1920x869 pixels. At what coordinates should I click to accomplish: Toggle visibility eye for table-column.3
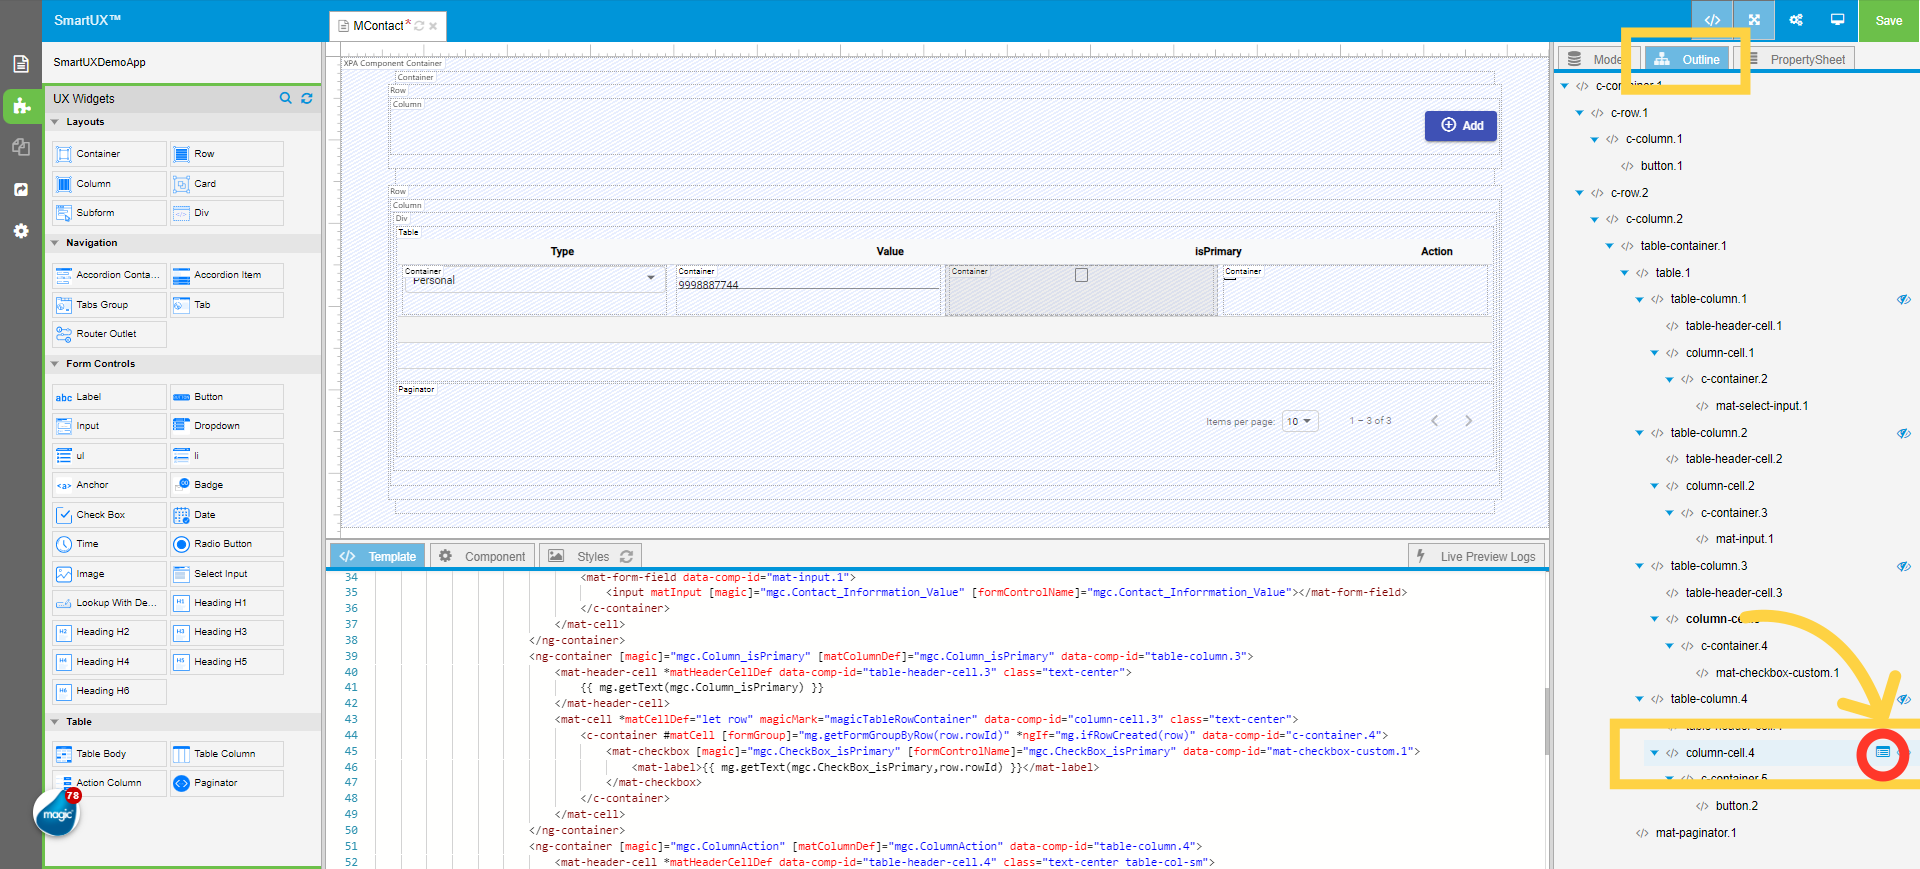[x=1904, y=566]
